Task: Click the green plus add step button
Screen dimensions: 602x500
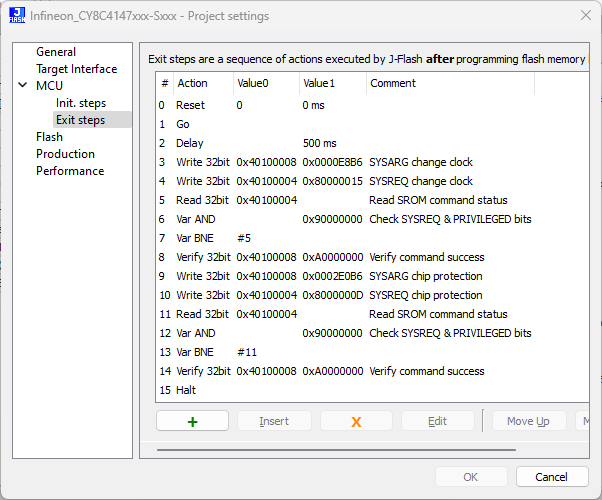Action: (192, 421)
